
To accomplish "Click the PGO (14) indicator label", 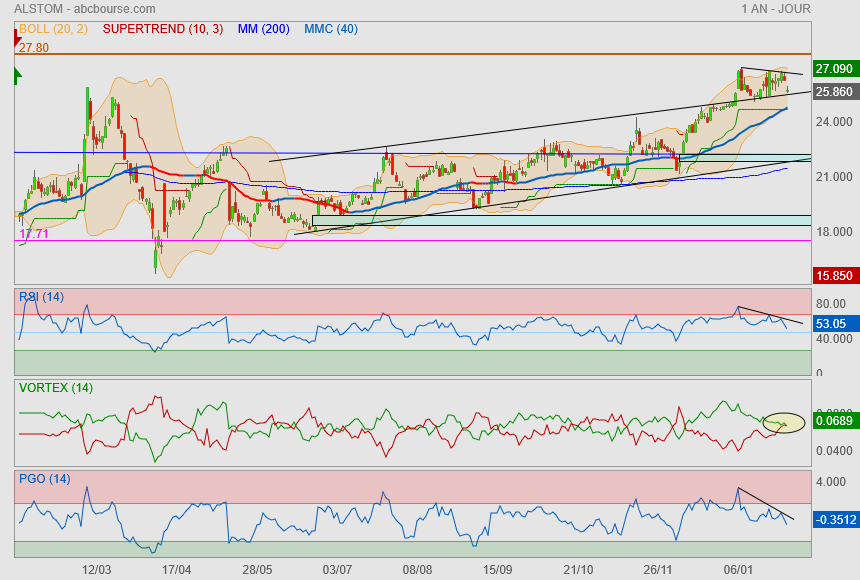I will [44, 478].
